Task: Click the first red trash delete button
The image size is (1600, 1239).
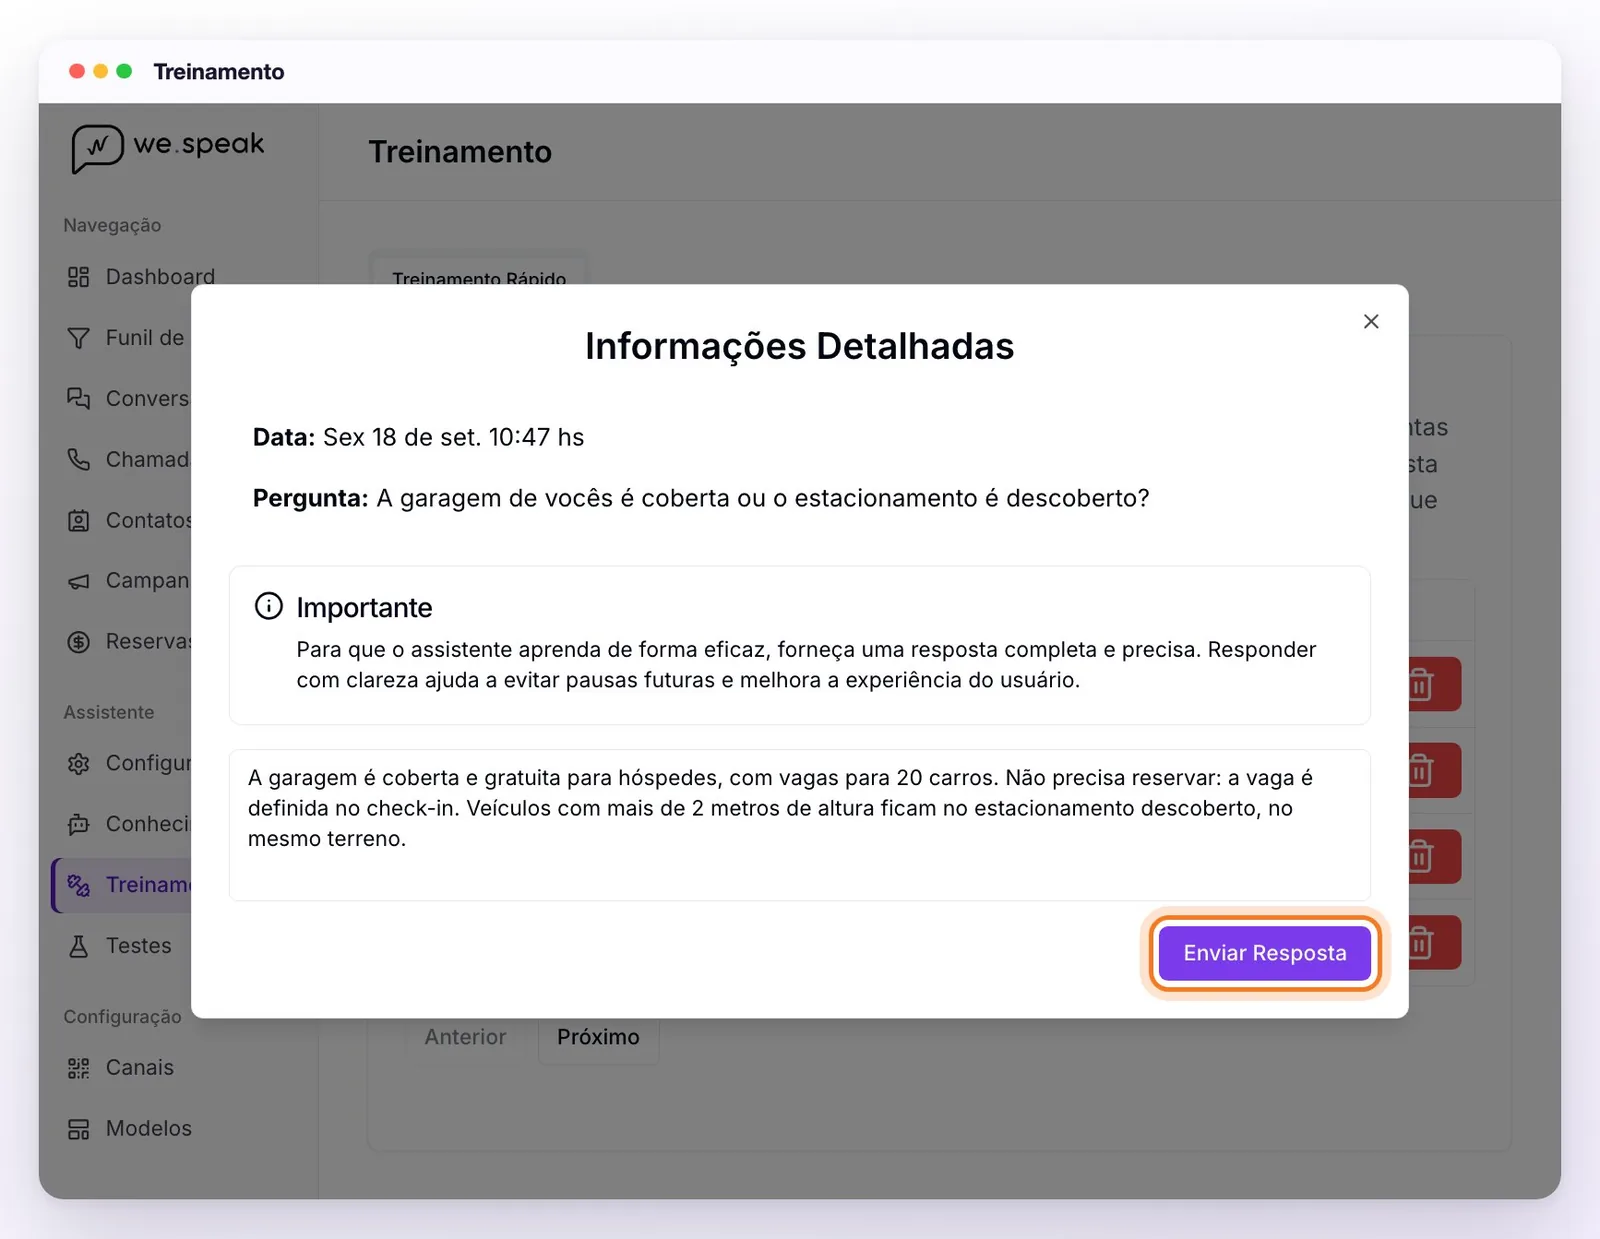Action: click(1433, 684)
